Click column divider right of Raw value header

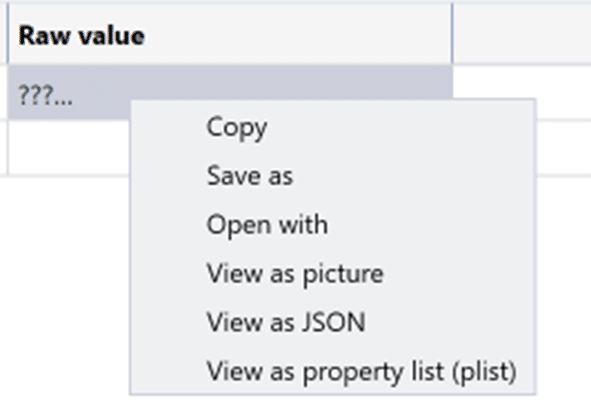452,34
